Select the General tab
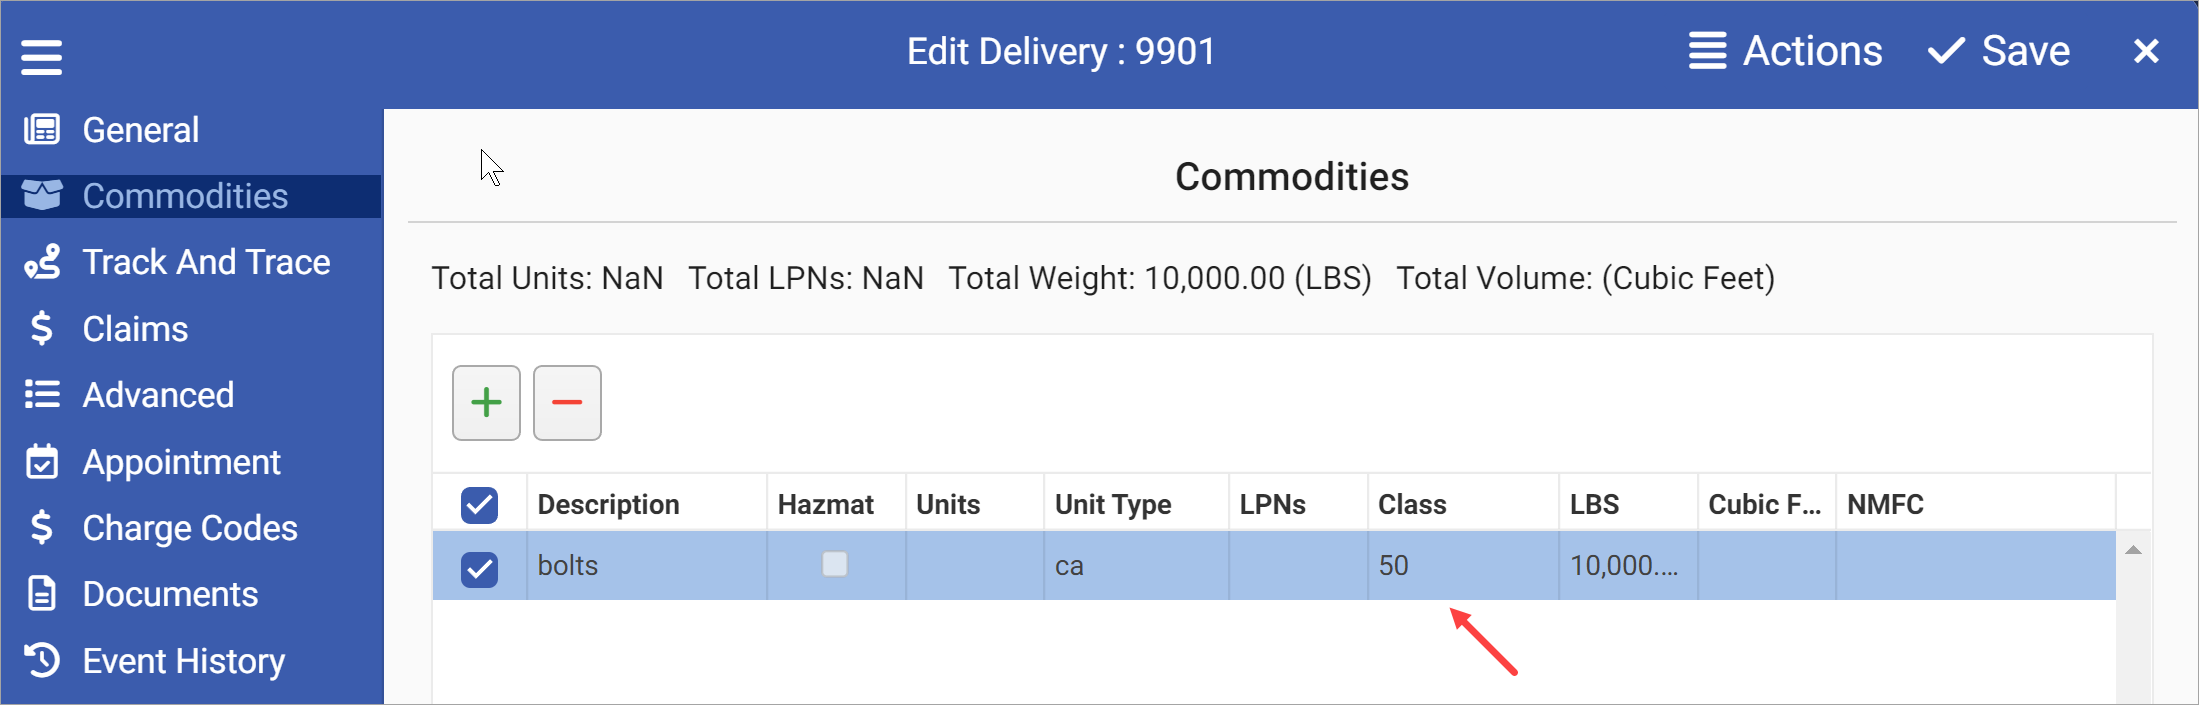The image size is (2199, 705). click(140, 129)
